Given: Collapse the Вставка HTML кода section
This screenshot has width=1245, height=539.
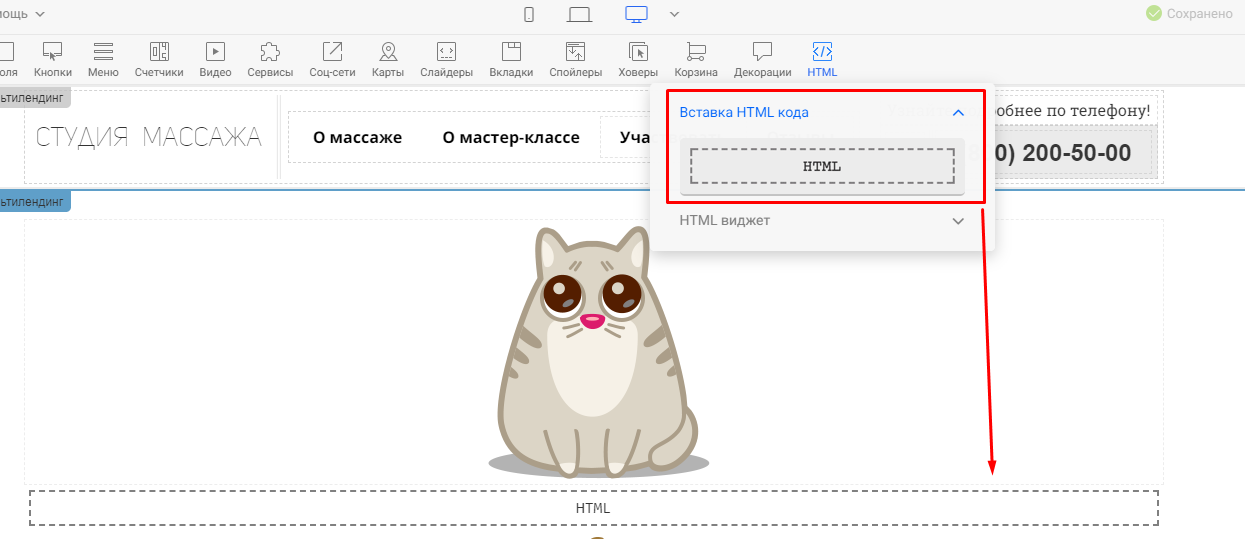Looking at the screenshot, I should tap(957, 113).
